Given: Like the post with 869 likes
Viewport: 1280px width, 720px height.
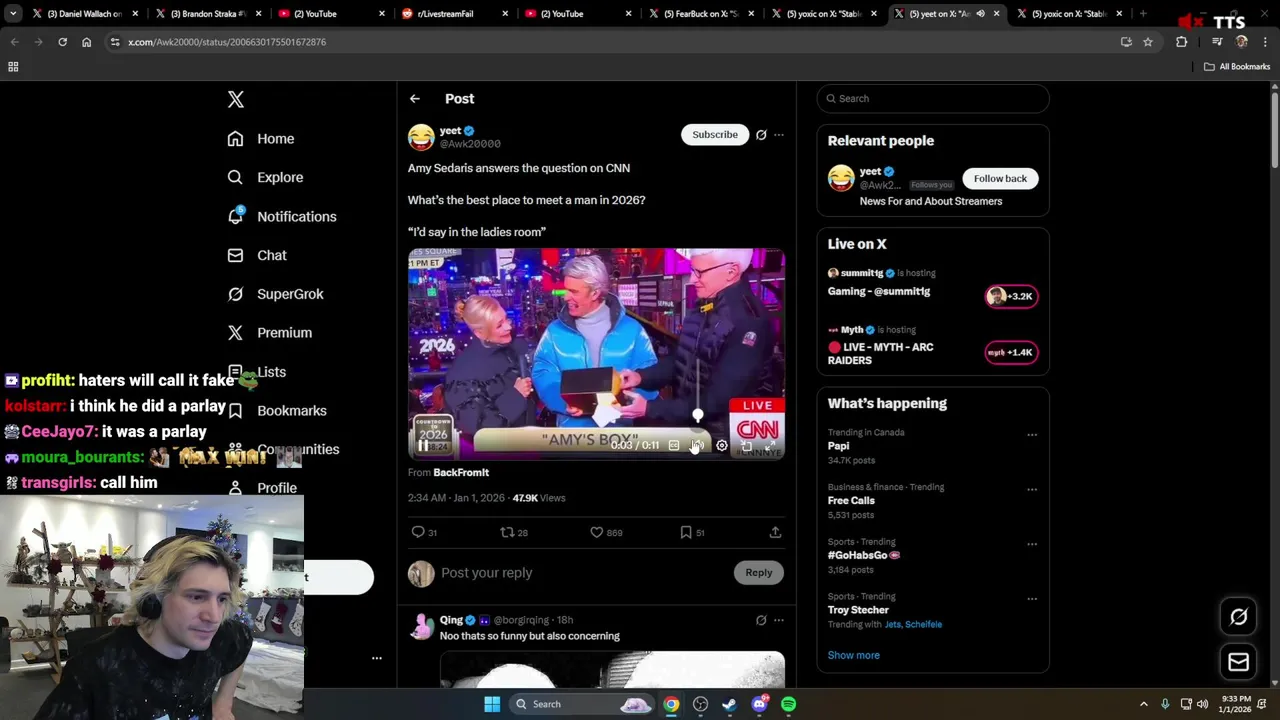Looking at the screenshot, I should click(597, 532).
